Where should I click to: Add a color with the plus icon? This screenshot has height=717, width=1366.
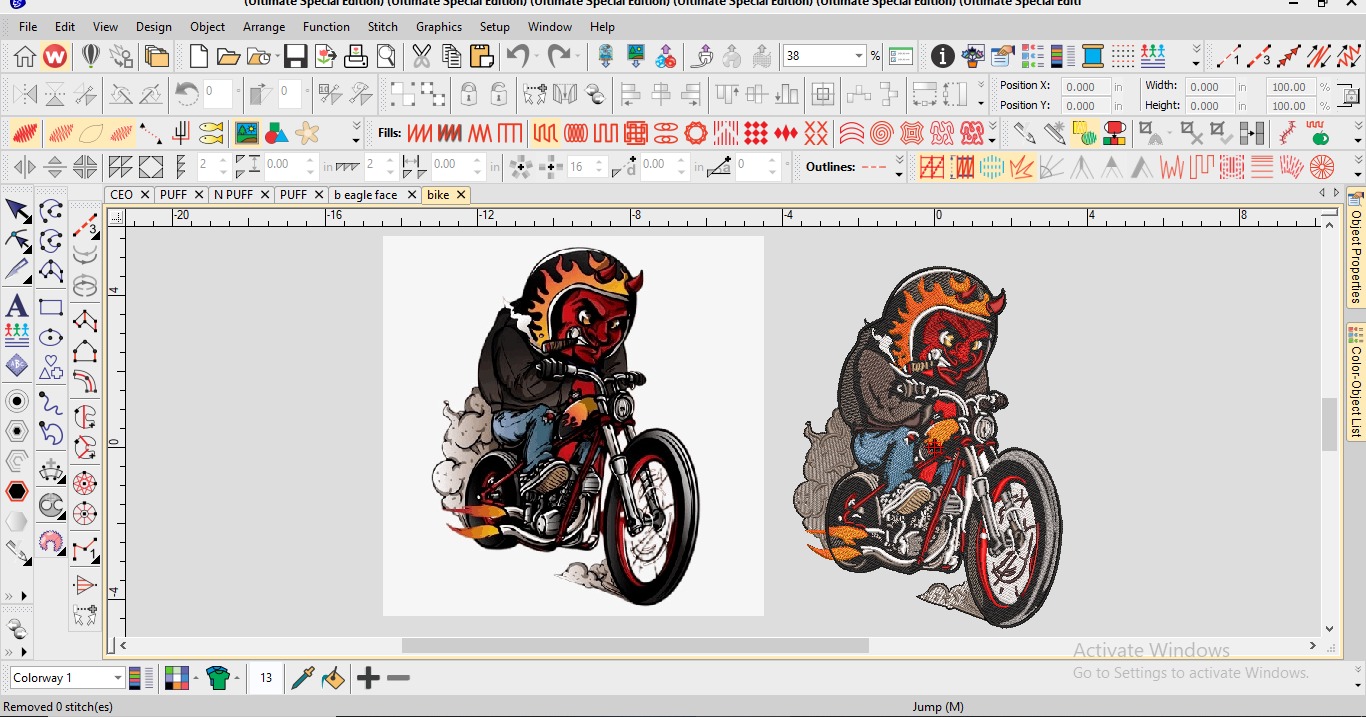click(x=368, y=678)
